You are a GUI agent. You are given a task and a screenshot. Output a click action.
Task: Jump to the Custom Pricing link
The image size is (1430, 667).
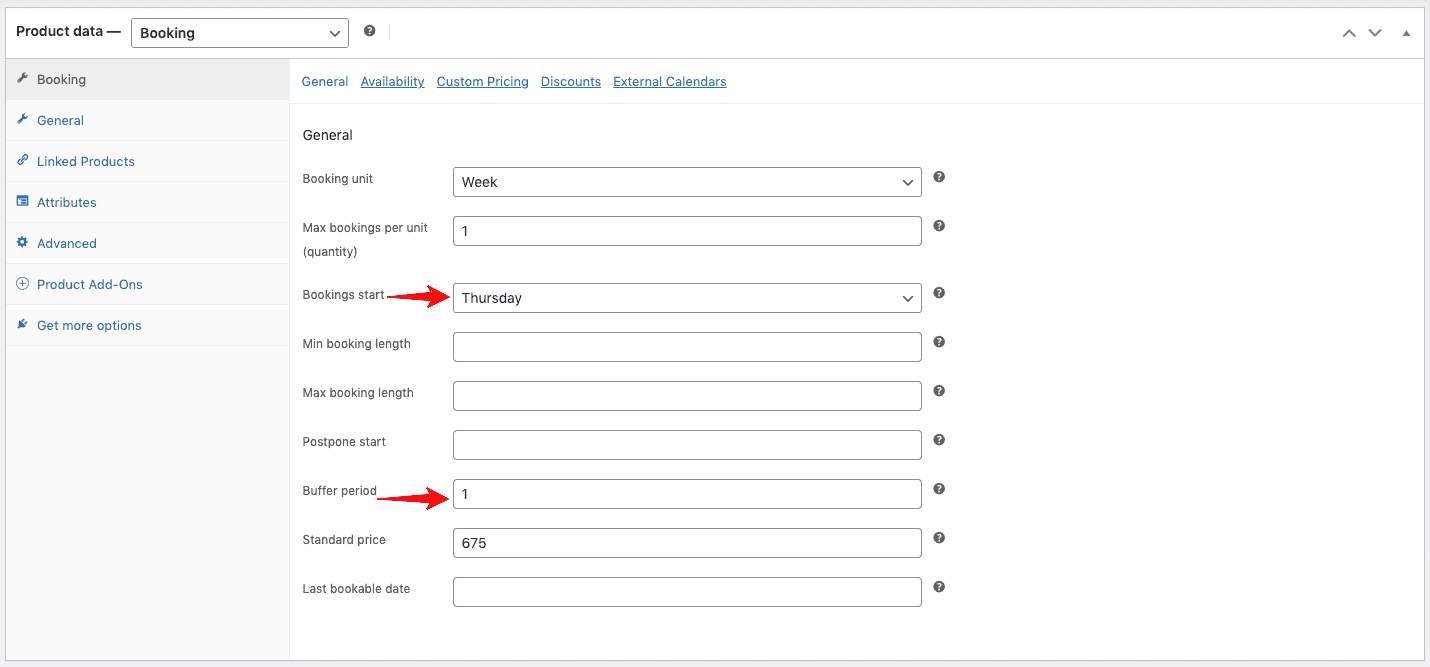[x=482, y=82]
